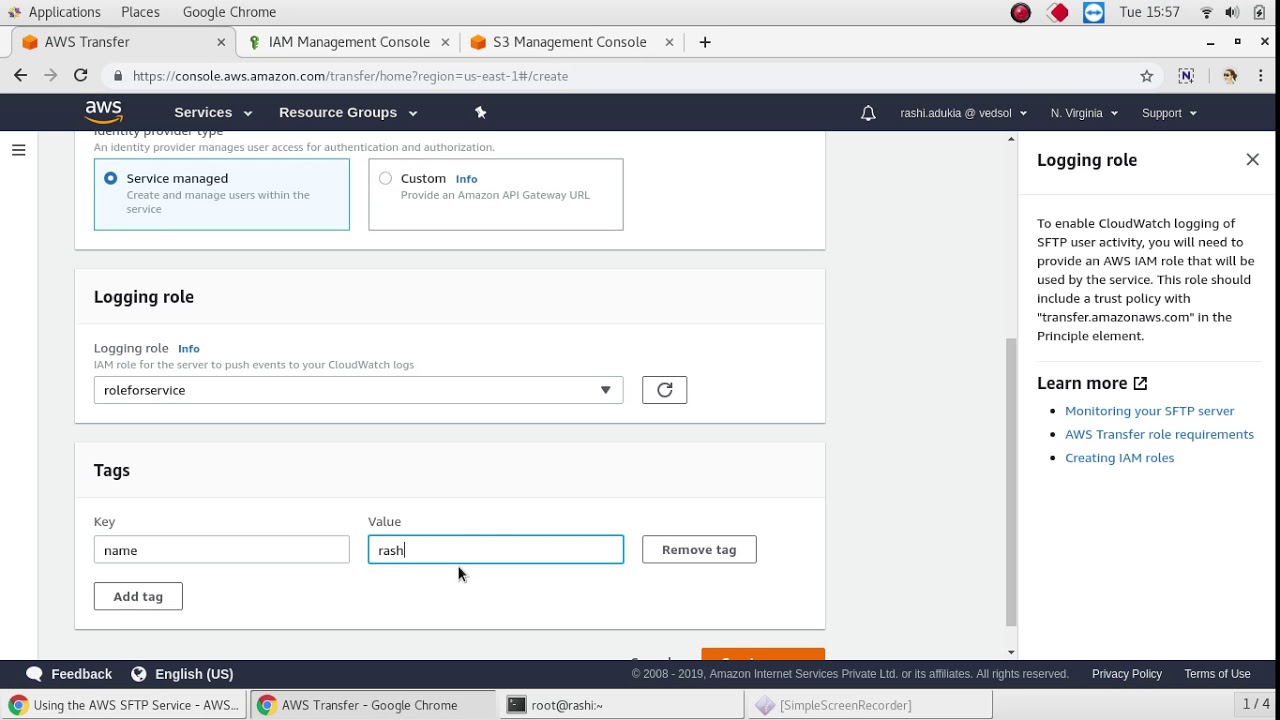Open the rashi.adukia account dropdown

tap(963, 113)
